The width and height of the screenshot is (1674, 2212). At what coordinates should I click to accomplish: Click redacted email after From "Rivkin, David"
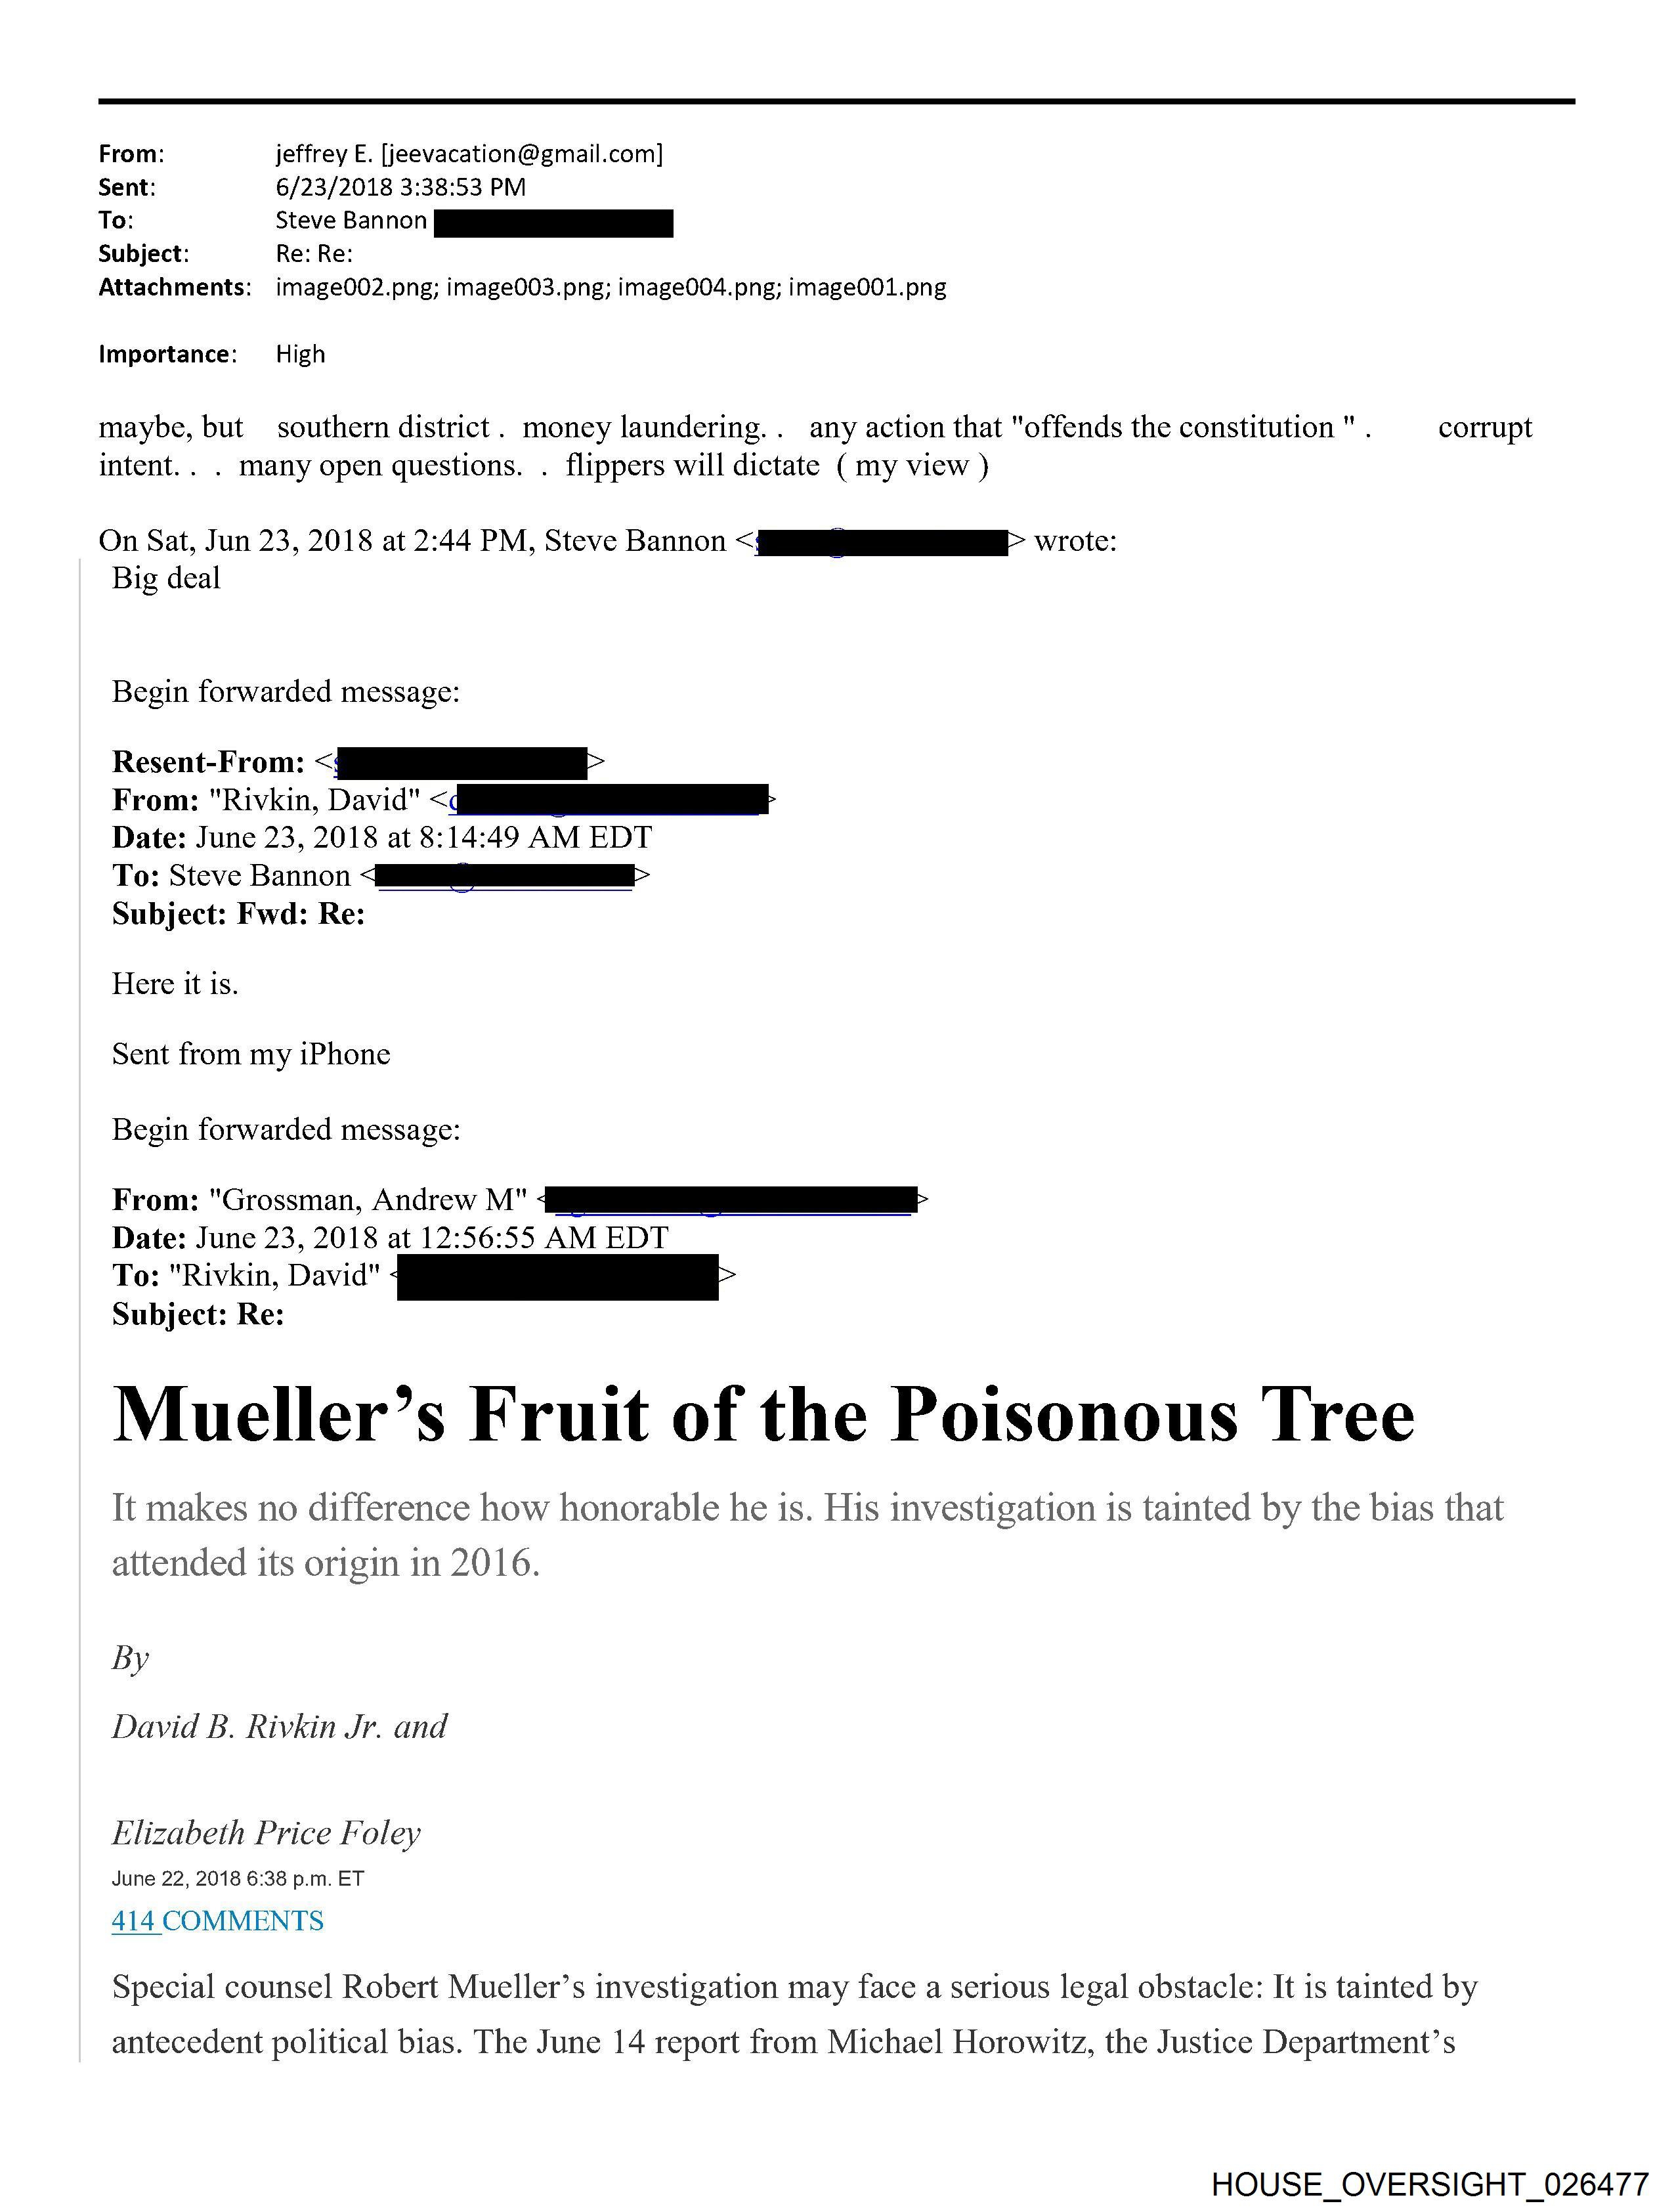tap(609, 800)
